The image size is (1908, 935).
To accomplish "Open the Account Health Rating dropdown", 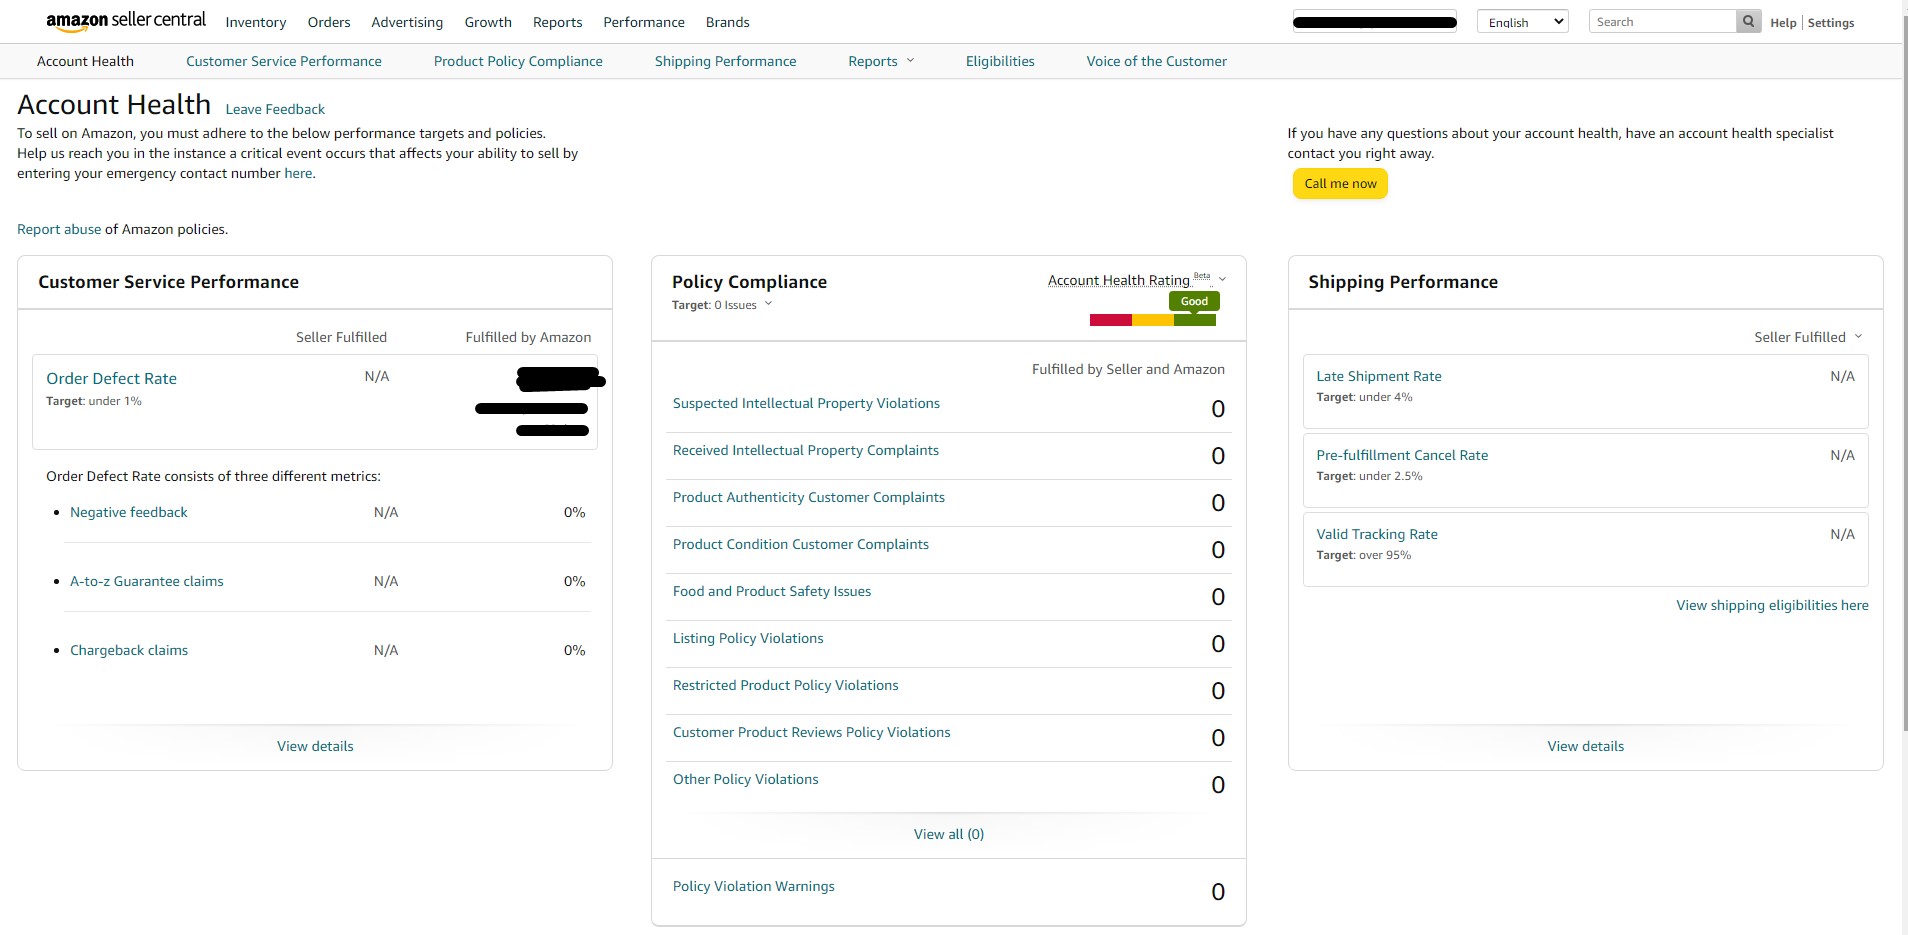I will tap(1222, 280).
